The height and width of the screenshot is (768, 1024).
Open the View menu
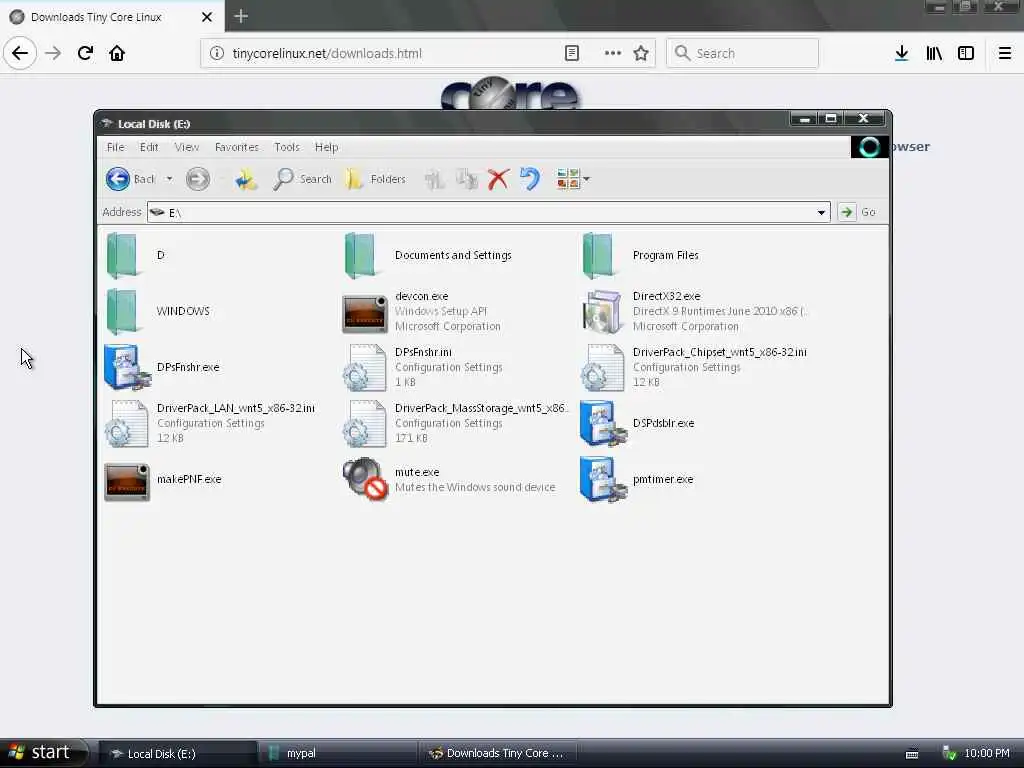tap(187, 147)
